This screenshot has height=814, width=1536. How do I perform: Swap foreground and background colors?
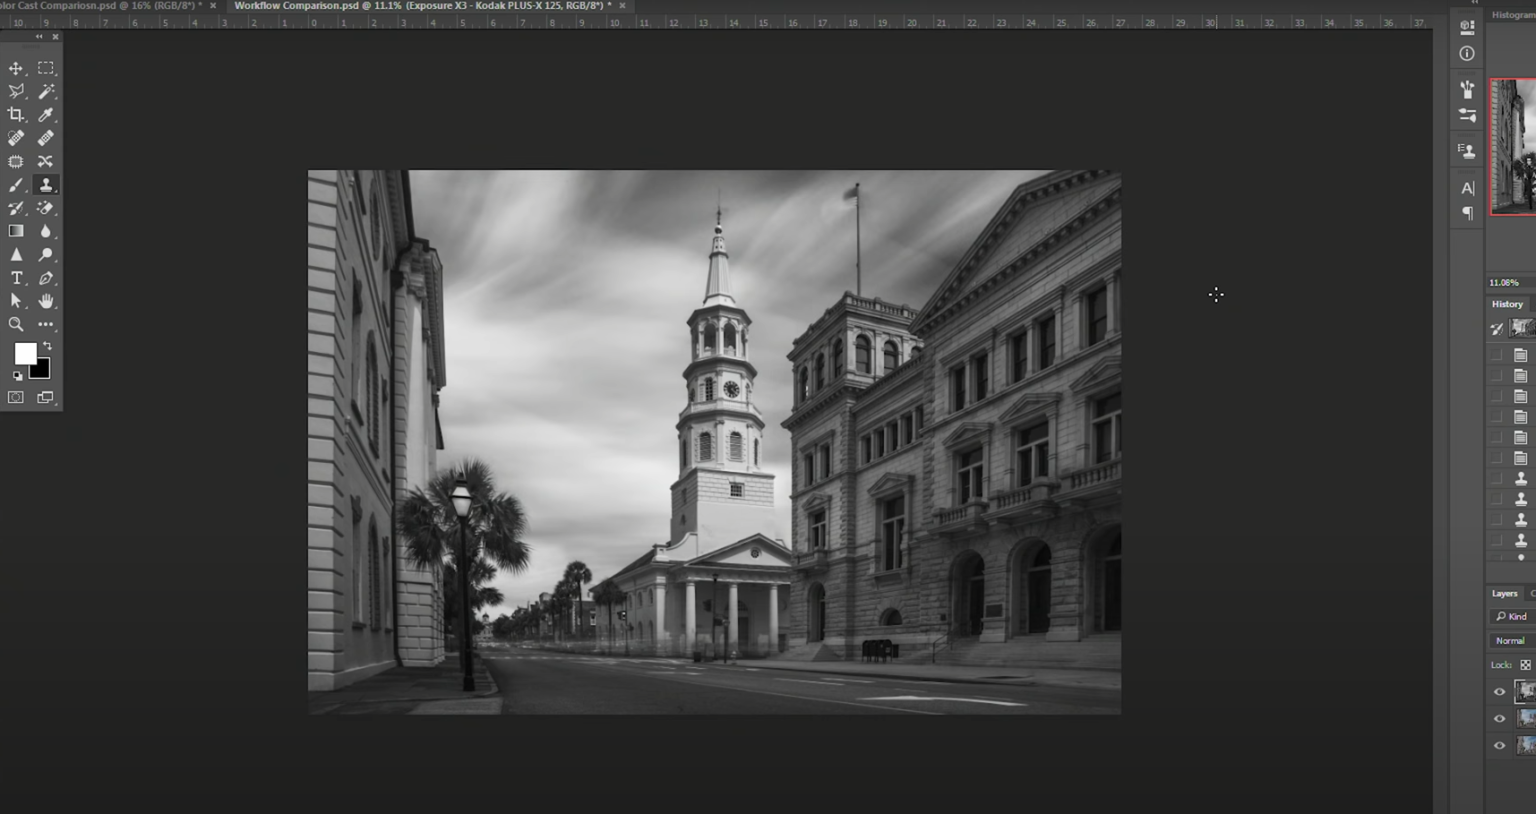[48, 345]
